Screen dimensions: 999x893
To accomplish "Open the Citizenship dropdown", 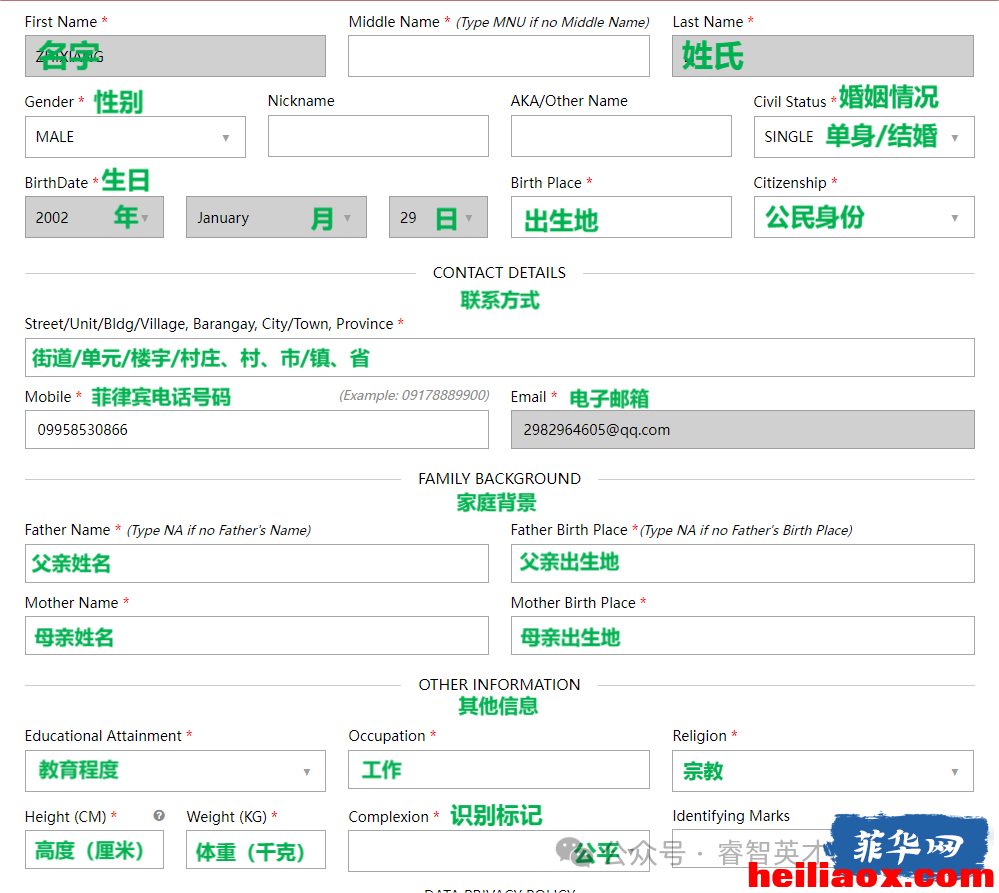I will click(x=864, y=217).
